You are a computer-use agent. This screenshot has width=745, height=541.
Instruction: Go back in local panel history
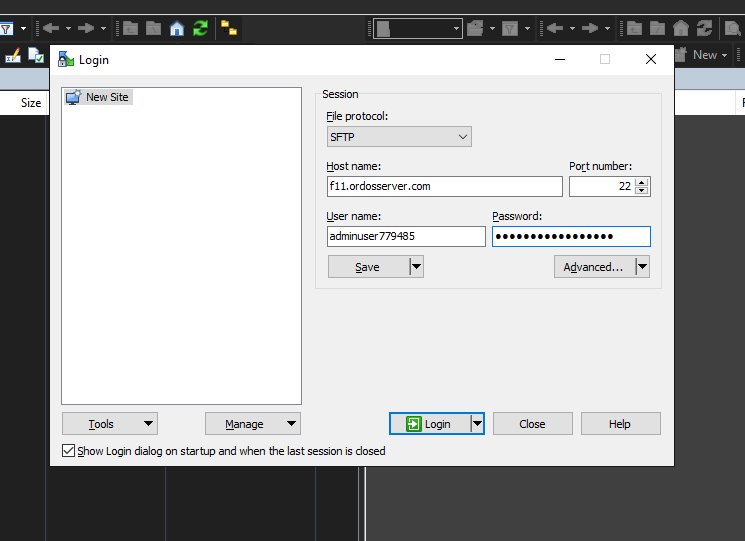click(51, 28)
